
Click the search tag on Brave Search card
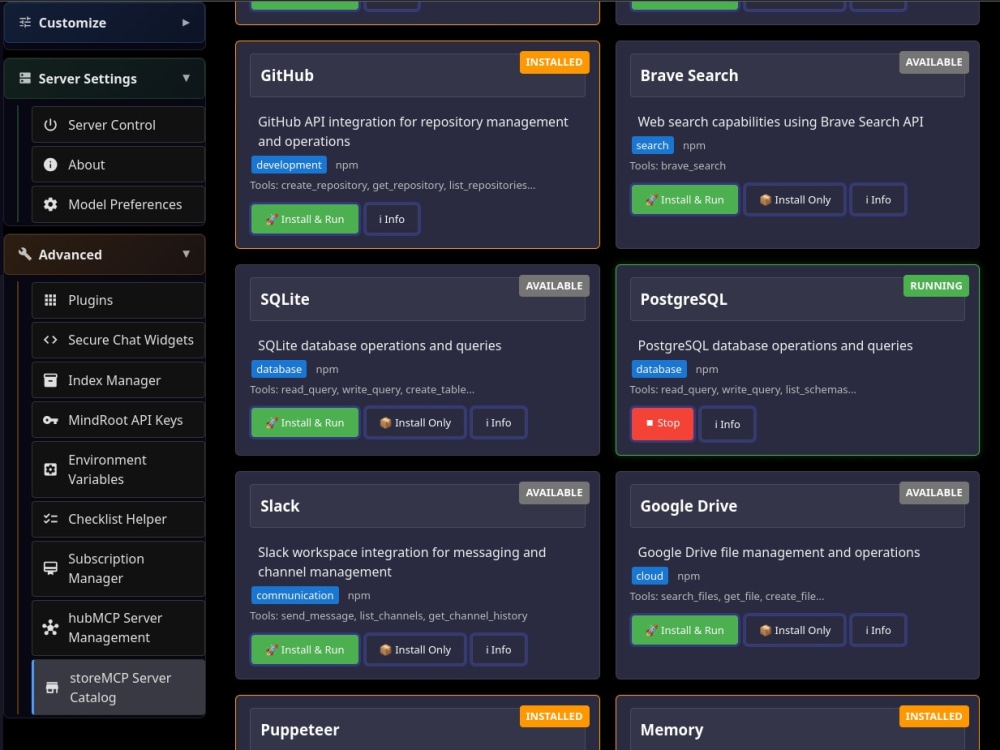[x=652, y=145]
